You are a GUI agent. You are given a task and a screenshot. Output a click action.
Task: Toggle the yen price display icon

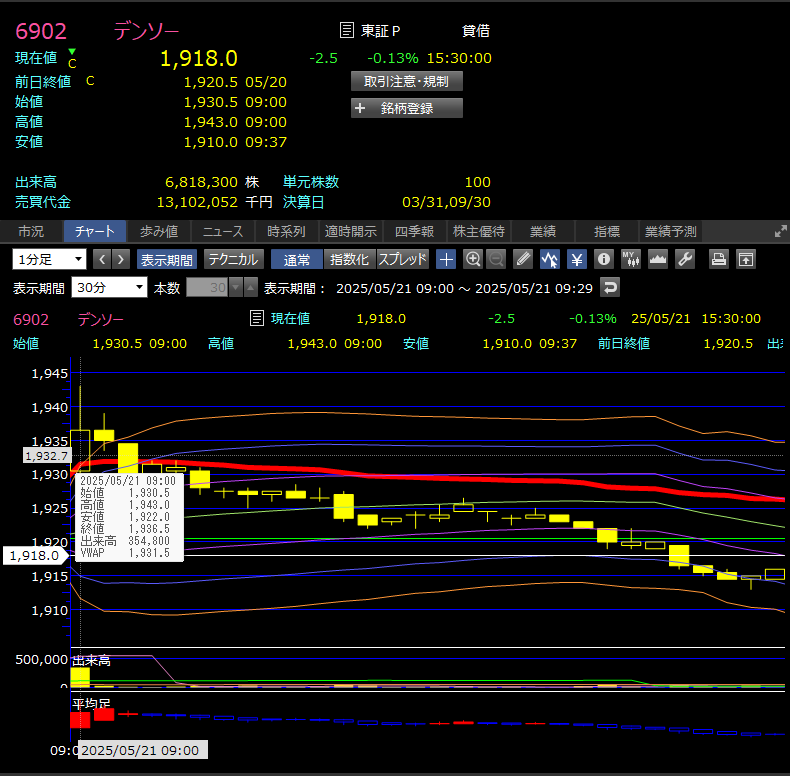tap(577, 260)
